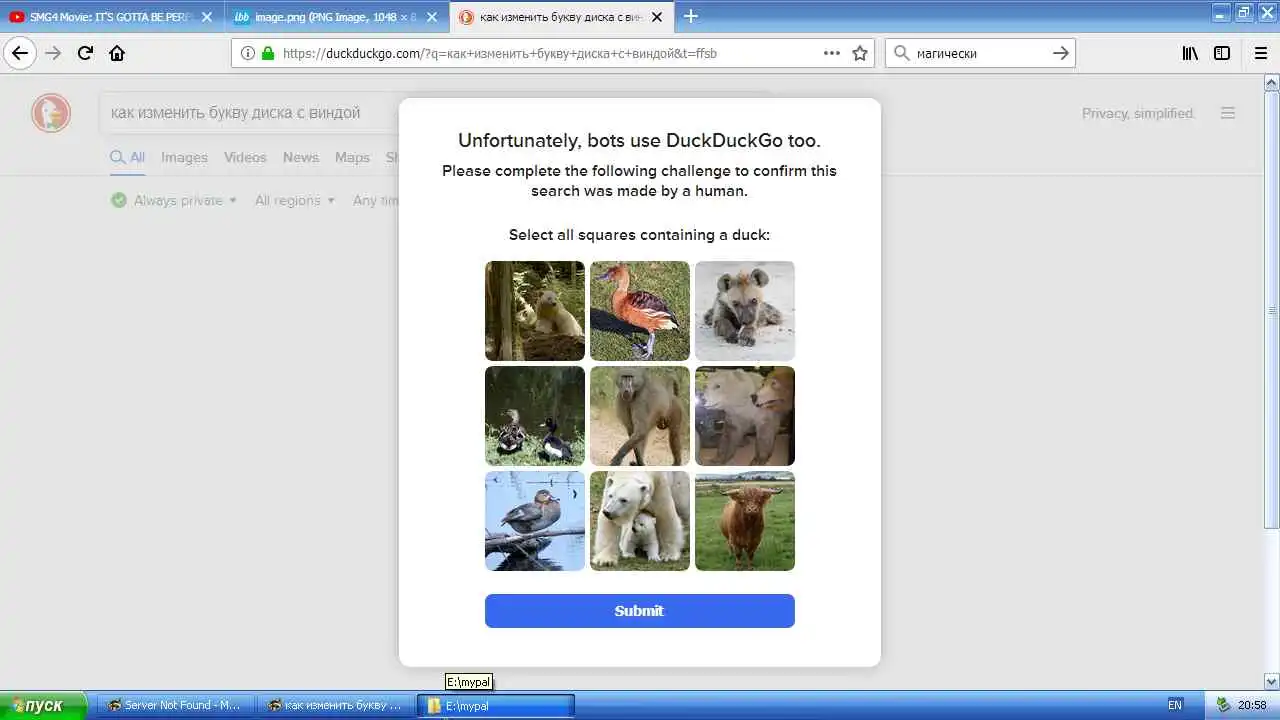
Task: Click the blue Submit button
Action: click(x=640, y=611)
